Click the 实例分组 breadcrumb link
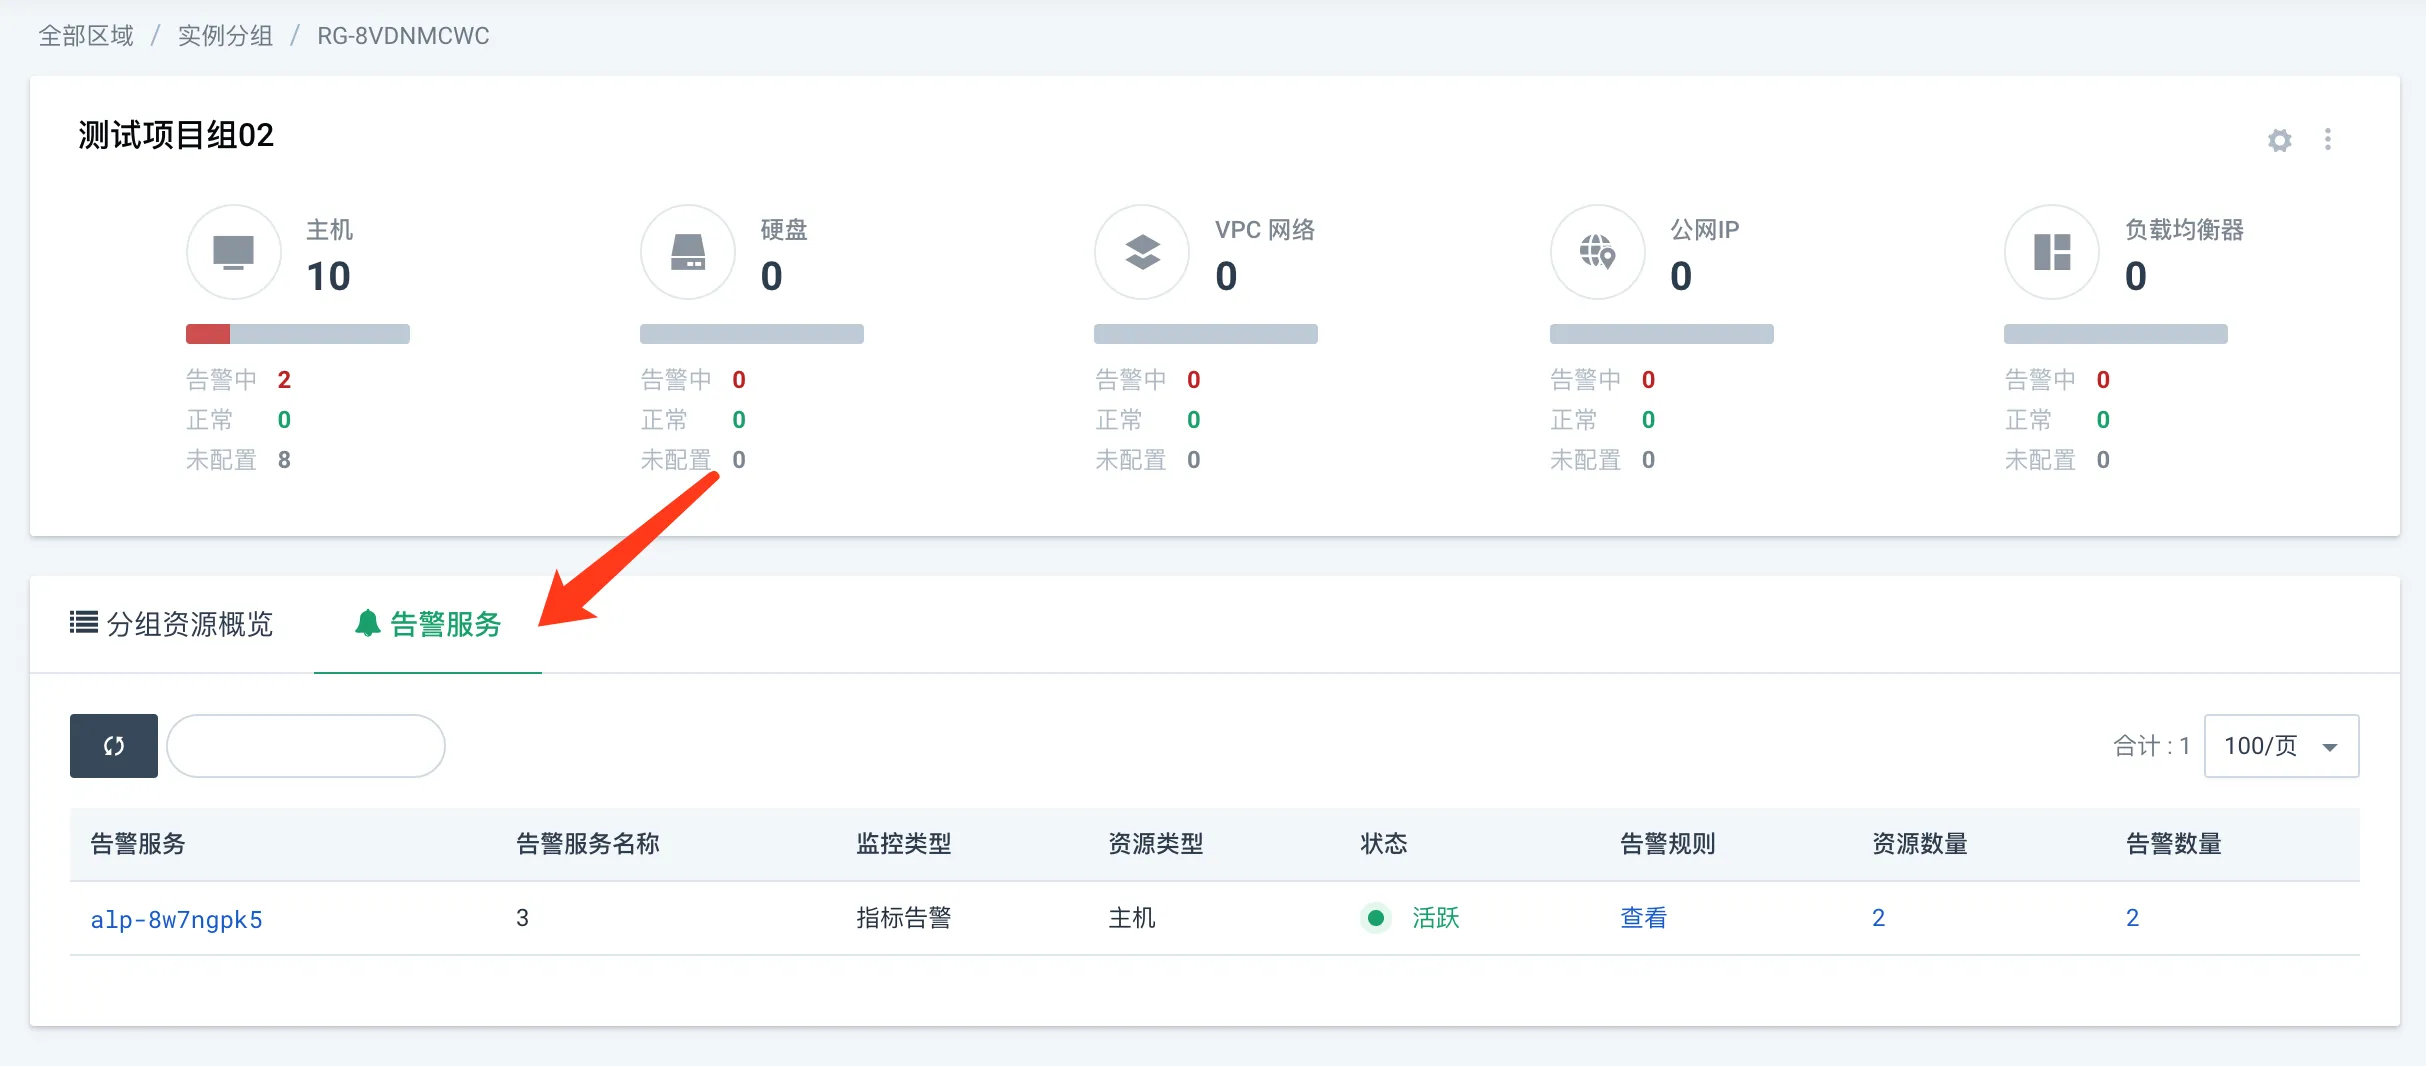This screenshot has width=2426, height=1066. point(225,36)
